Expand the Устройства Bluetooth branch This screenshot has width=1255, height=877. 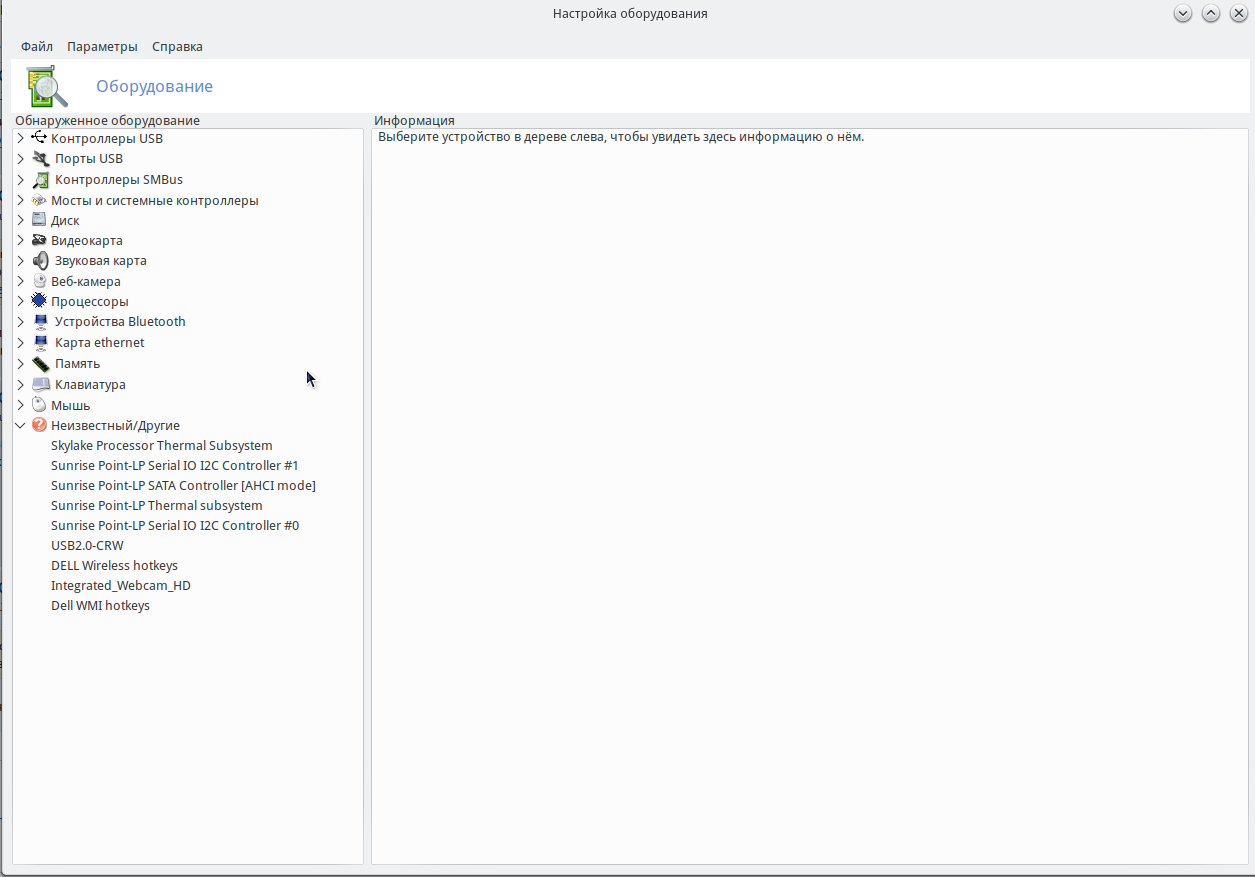coord(21,321)
